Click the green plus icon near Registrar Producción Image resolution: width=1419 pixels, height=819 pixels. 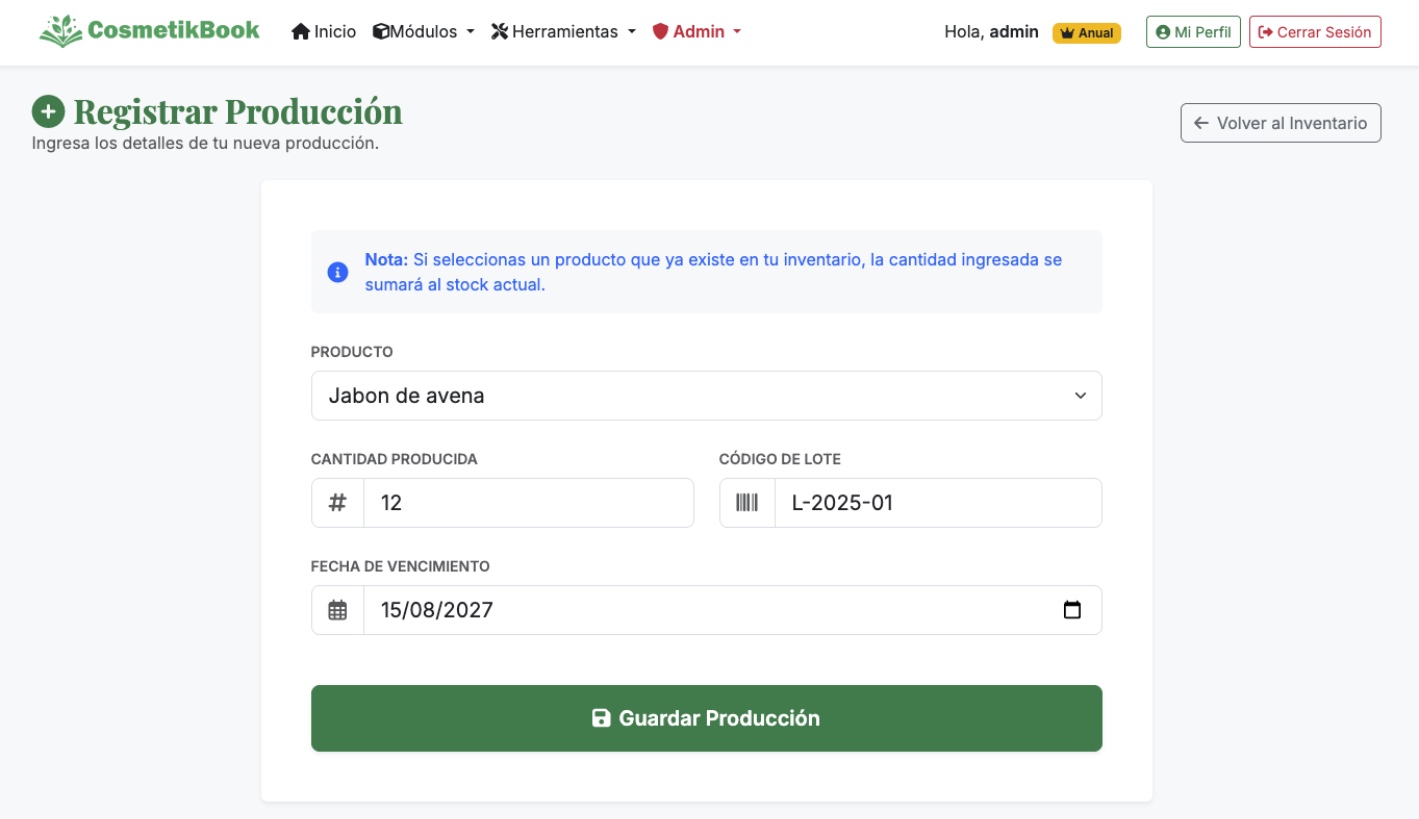(x=48, y=112)
